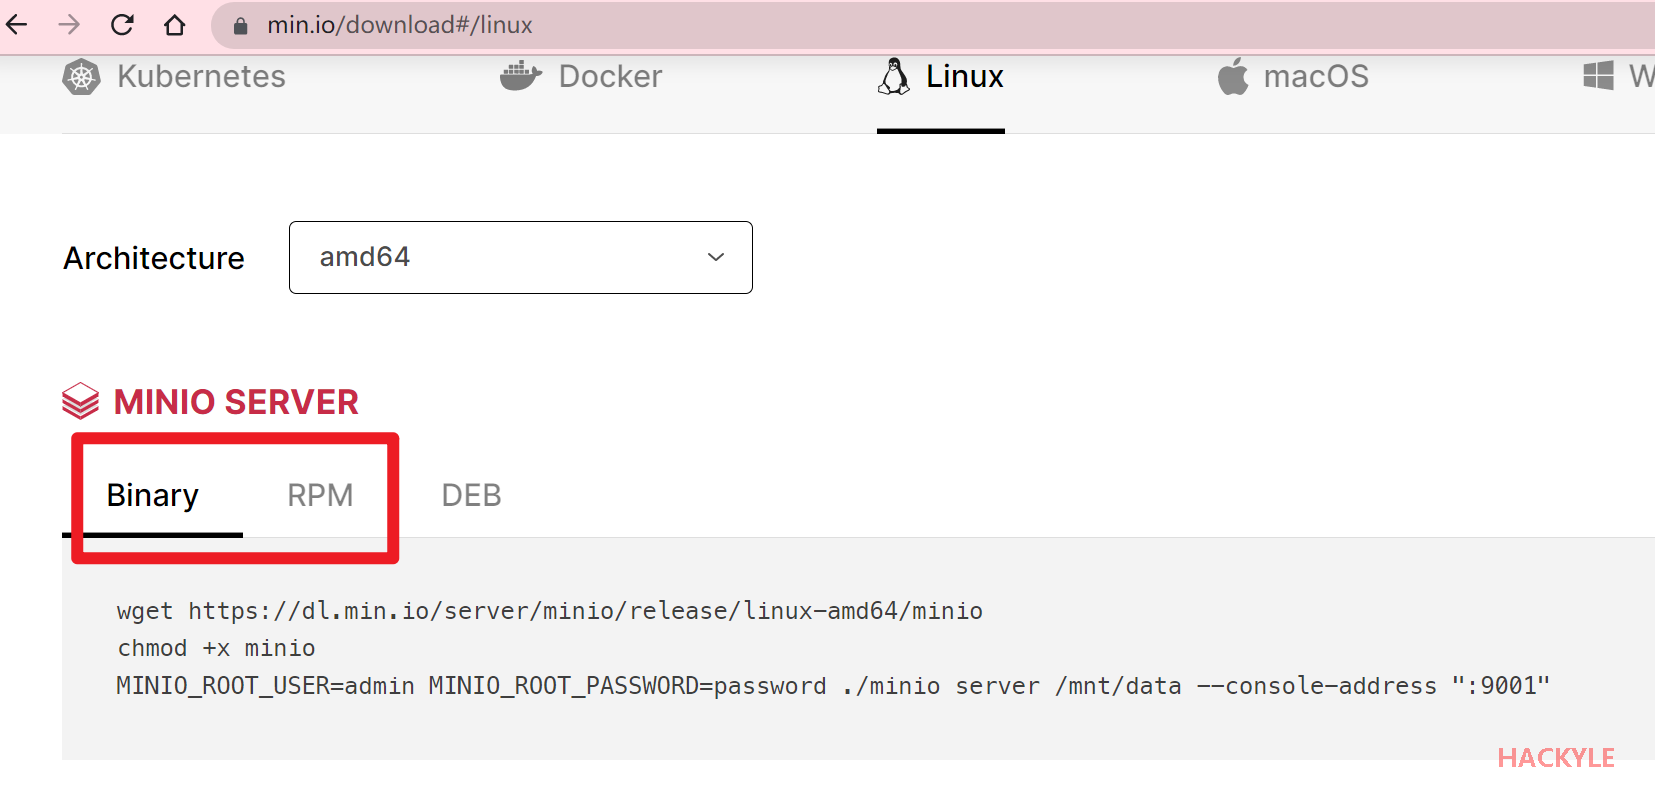This screenshot has width=1655, height=807.
Task: Switch to the Binary install tab
Action: 153,495
